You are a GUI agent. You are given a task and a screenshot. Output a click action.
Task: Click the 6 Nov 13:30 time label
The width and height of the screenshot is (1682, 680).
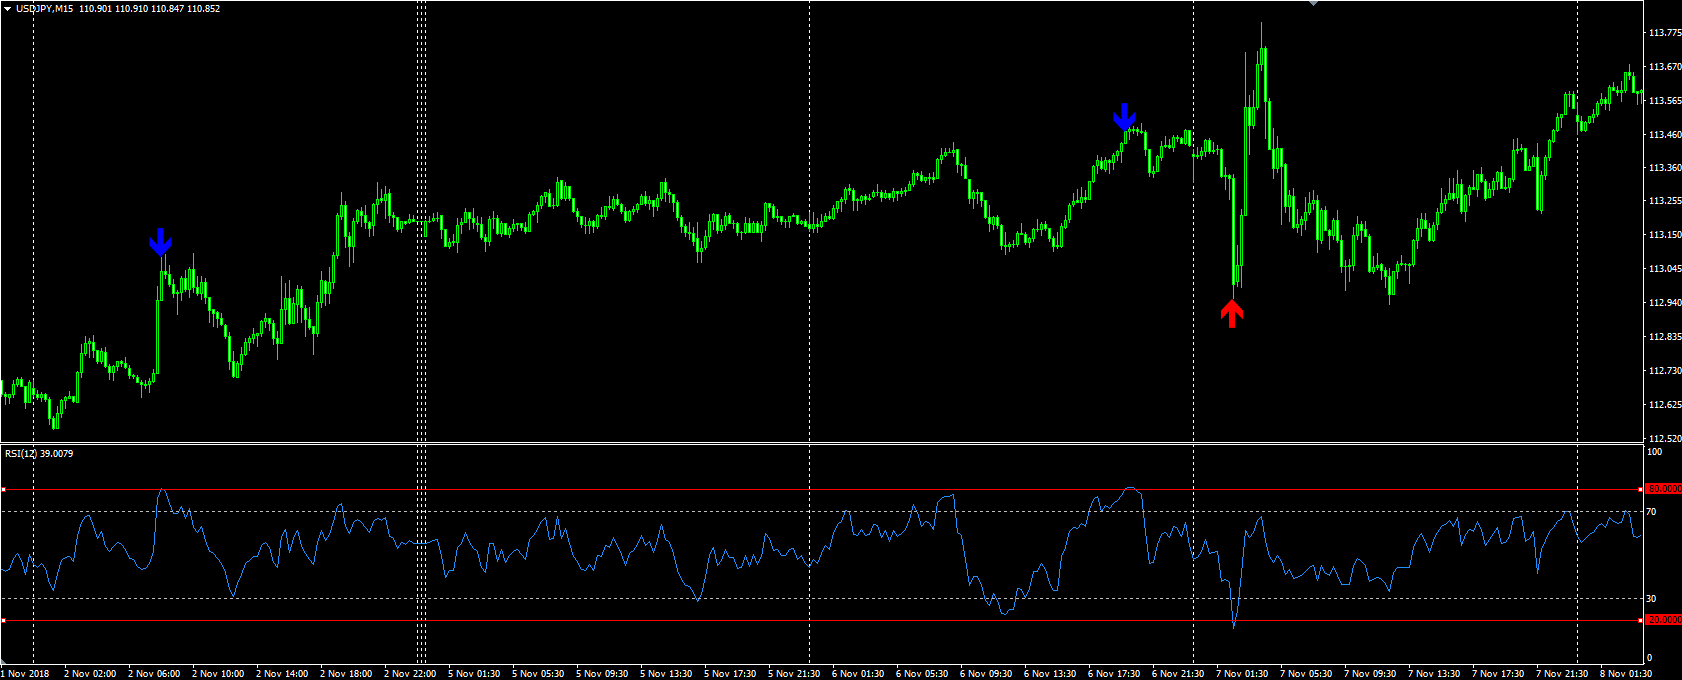click(x=1050, y=674)
